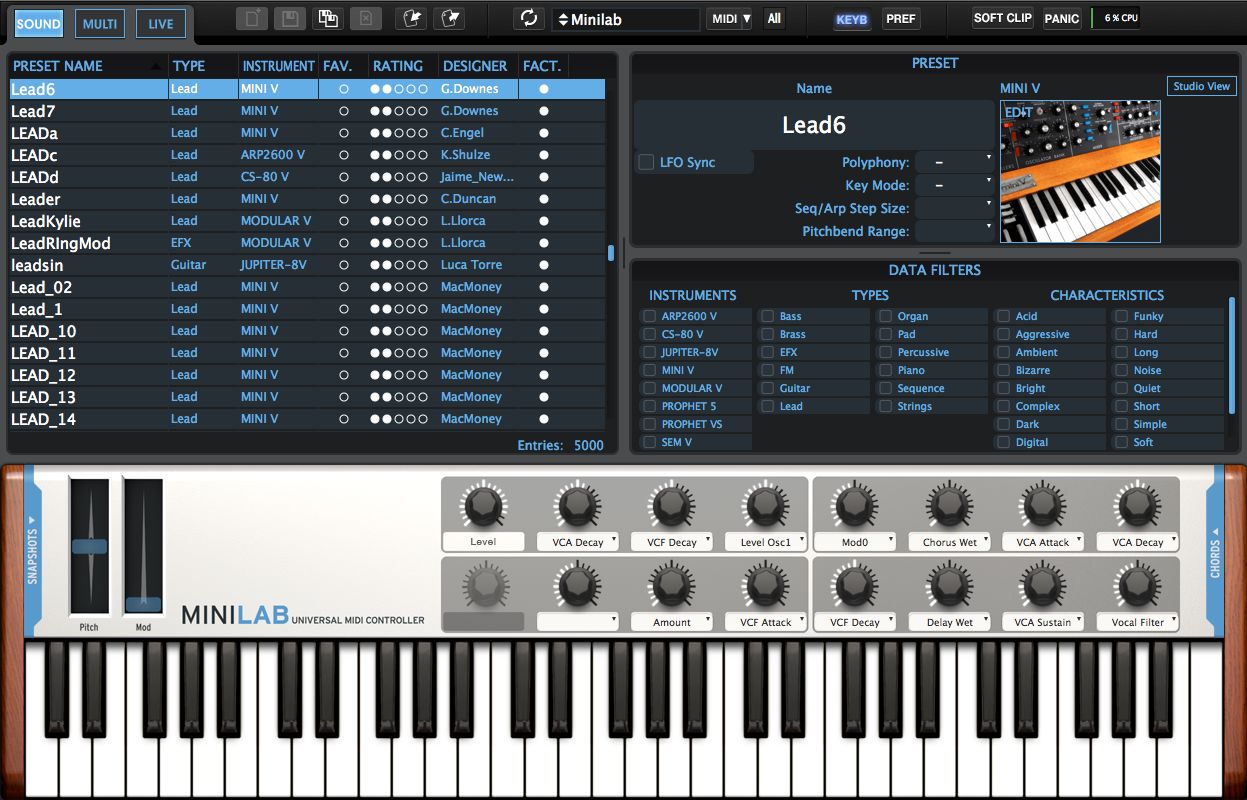
Task: Click the save-as double floppy icon
Action: (x=327, y=19)
